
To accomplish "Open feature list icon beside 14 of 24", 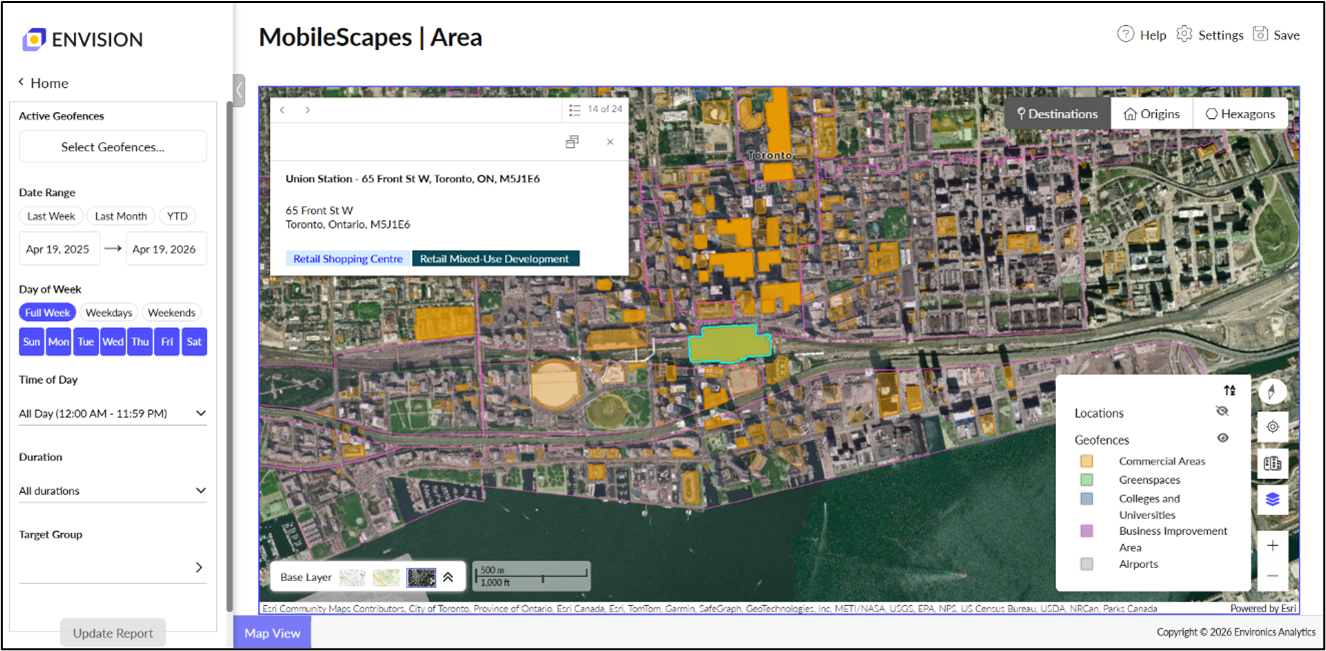I will click(x=574, y=110).
